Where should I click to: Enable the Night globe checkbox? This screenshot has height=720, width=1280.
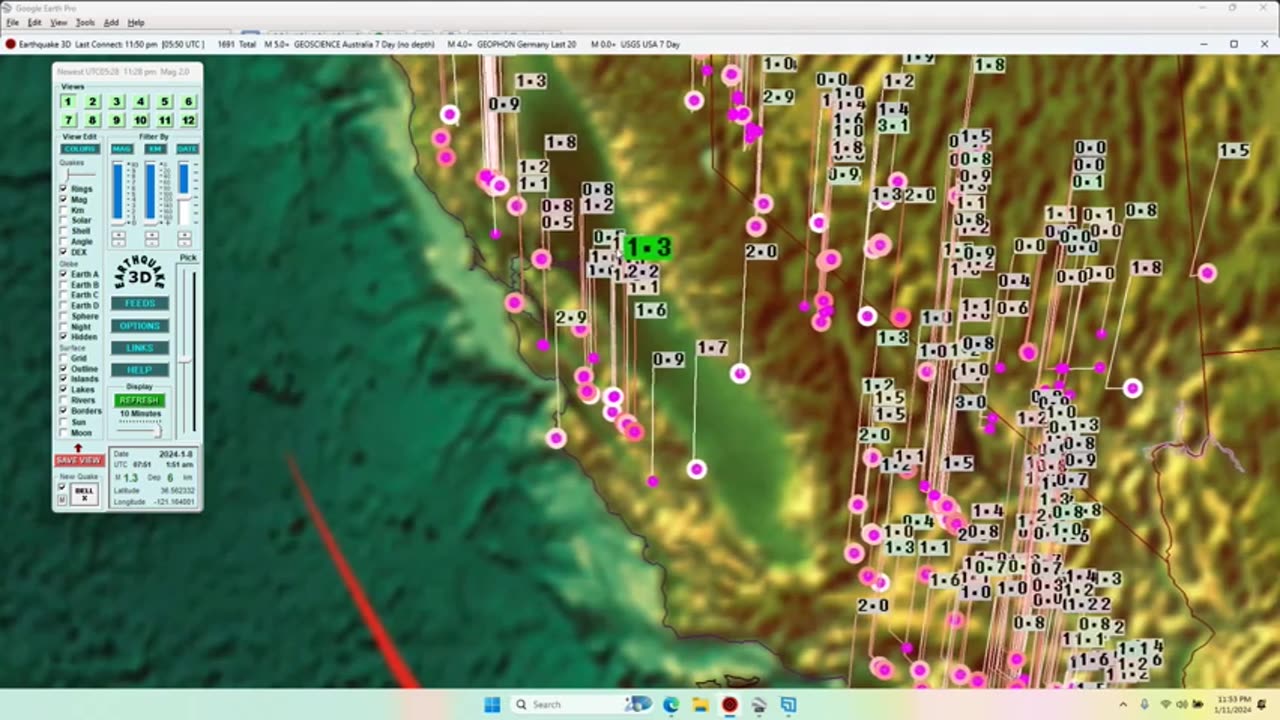64,326
